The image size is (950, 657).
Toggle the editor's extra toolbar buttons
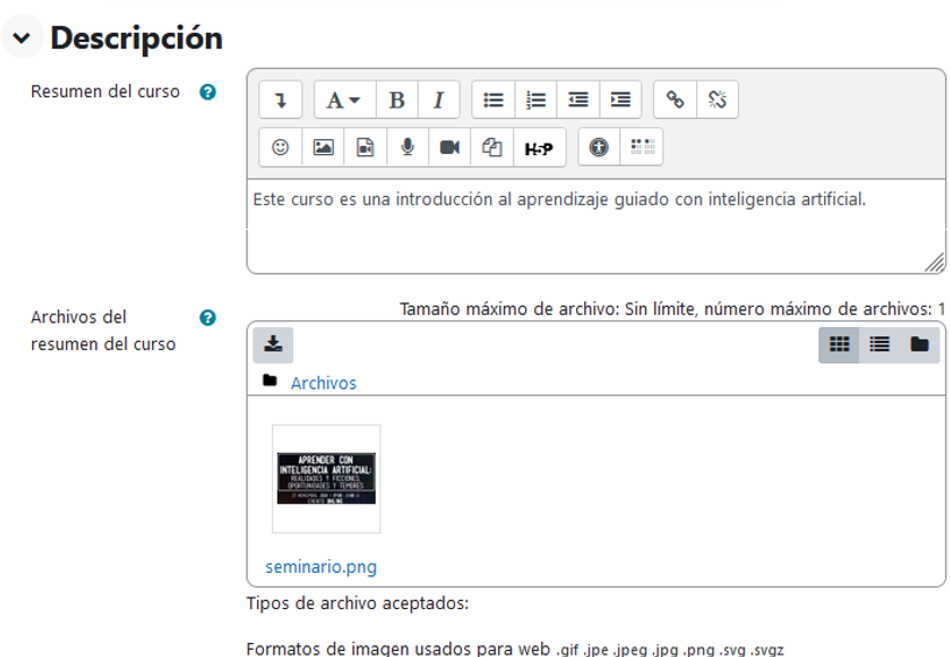pyautogui.click(x=280, y=100)
